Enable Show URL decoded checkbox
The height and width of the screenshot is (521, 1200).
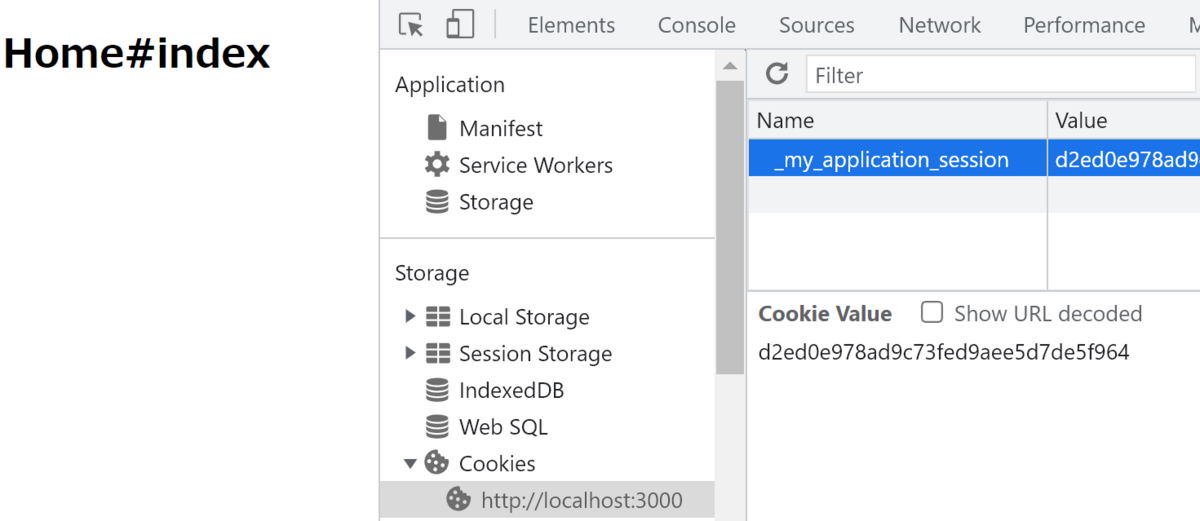pos(932,313)
